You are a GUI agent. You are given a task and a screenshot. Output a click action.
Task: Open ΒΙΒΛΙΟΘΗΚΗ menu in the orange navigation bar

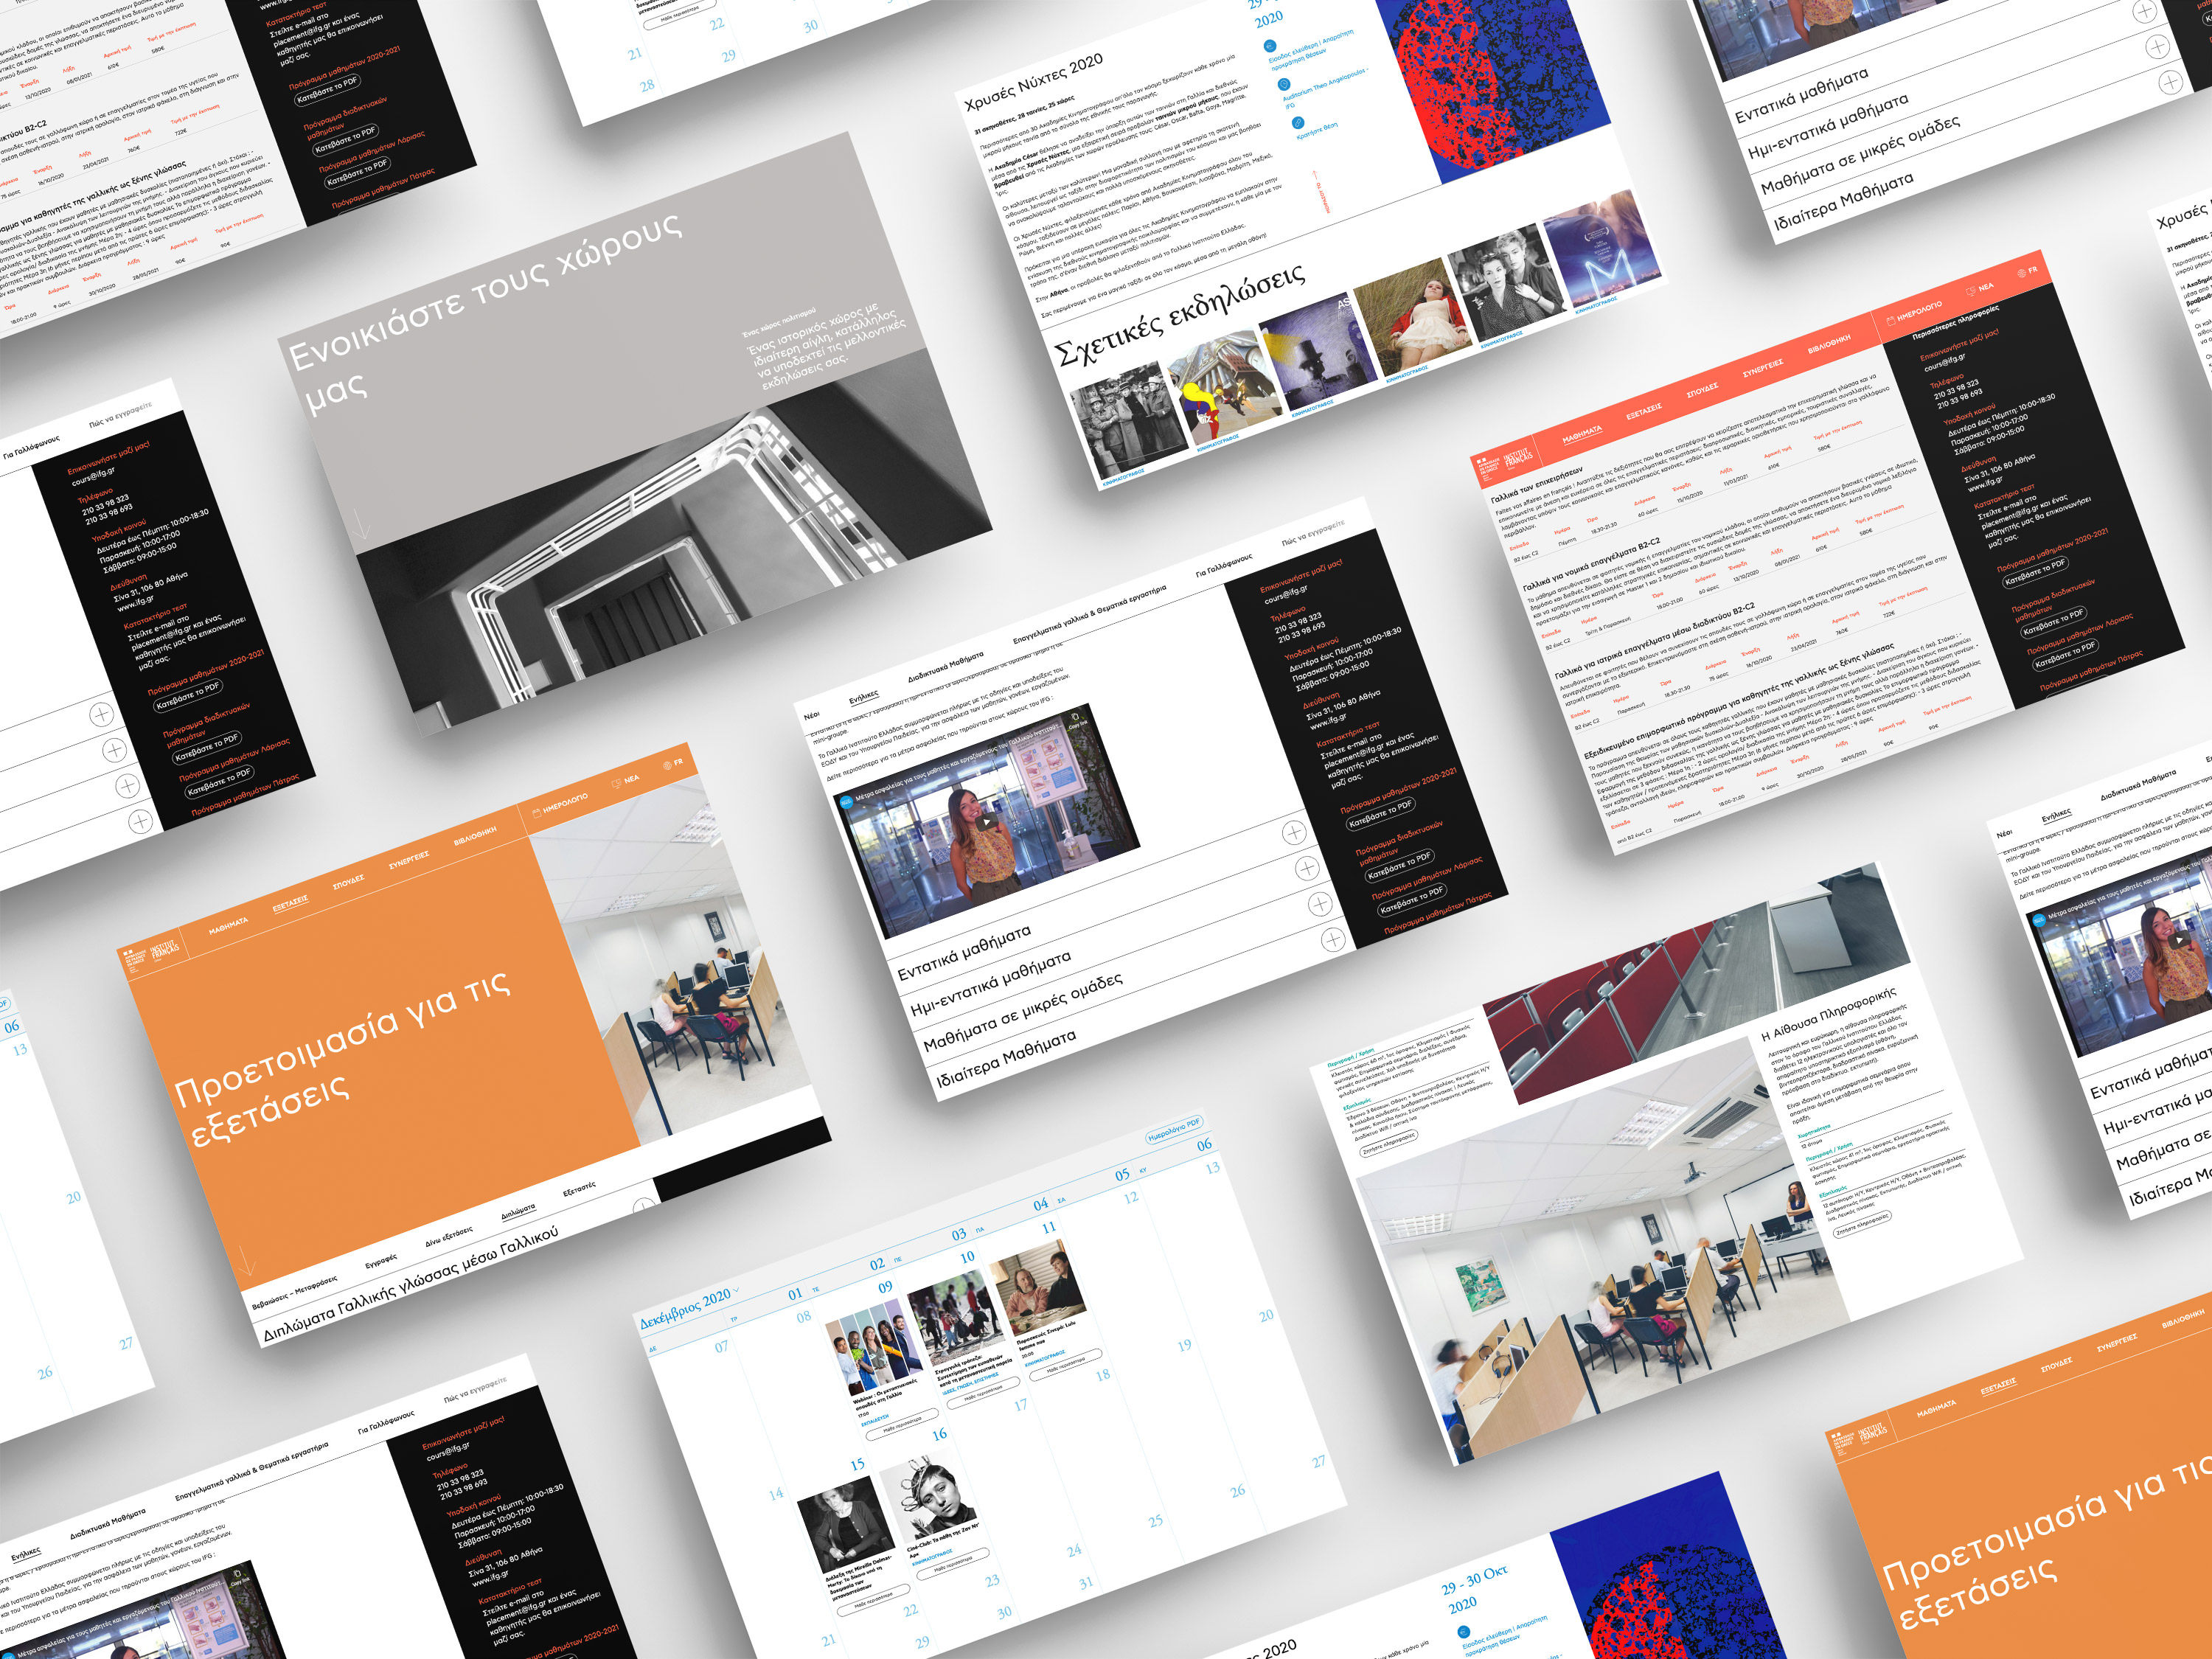click(475, 835)
